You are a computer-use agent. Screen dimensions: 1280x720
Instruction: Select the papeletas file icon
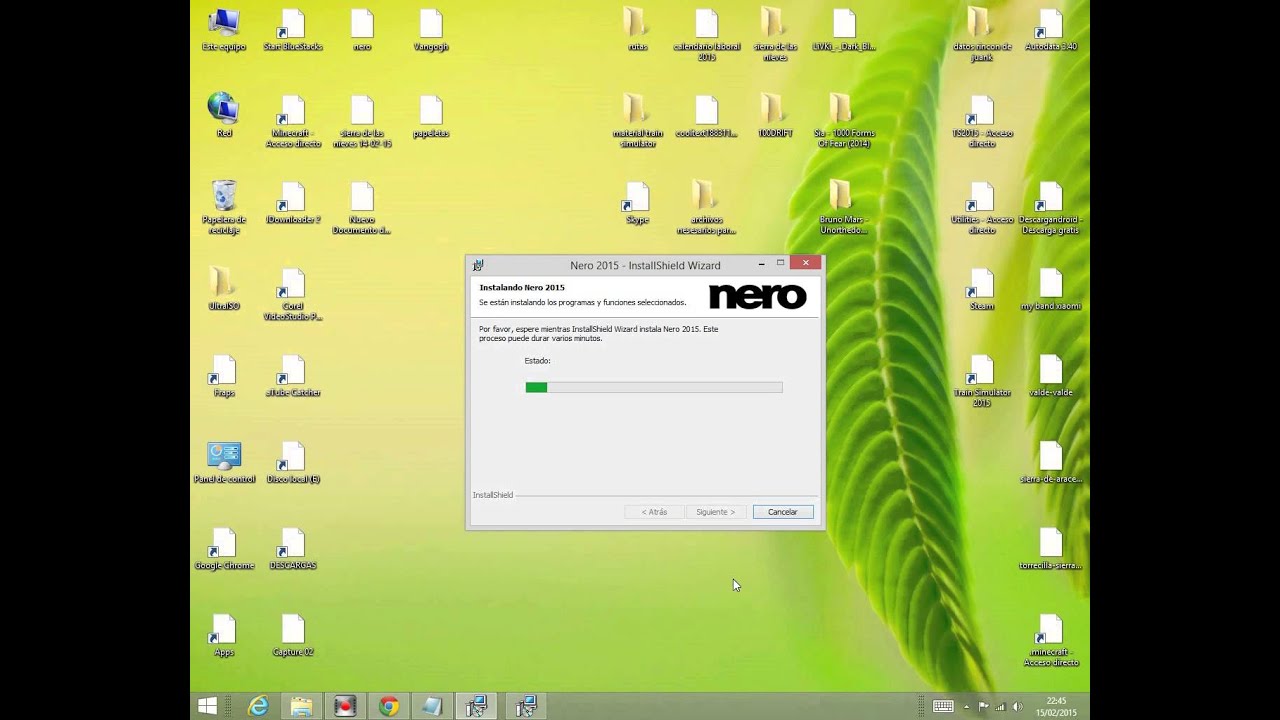(x=431, y=116)
